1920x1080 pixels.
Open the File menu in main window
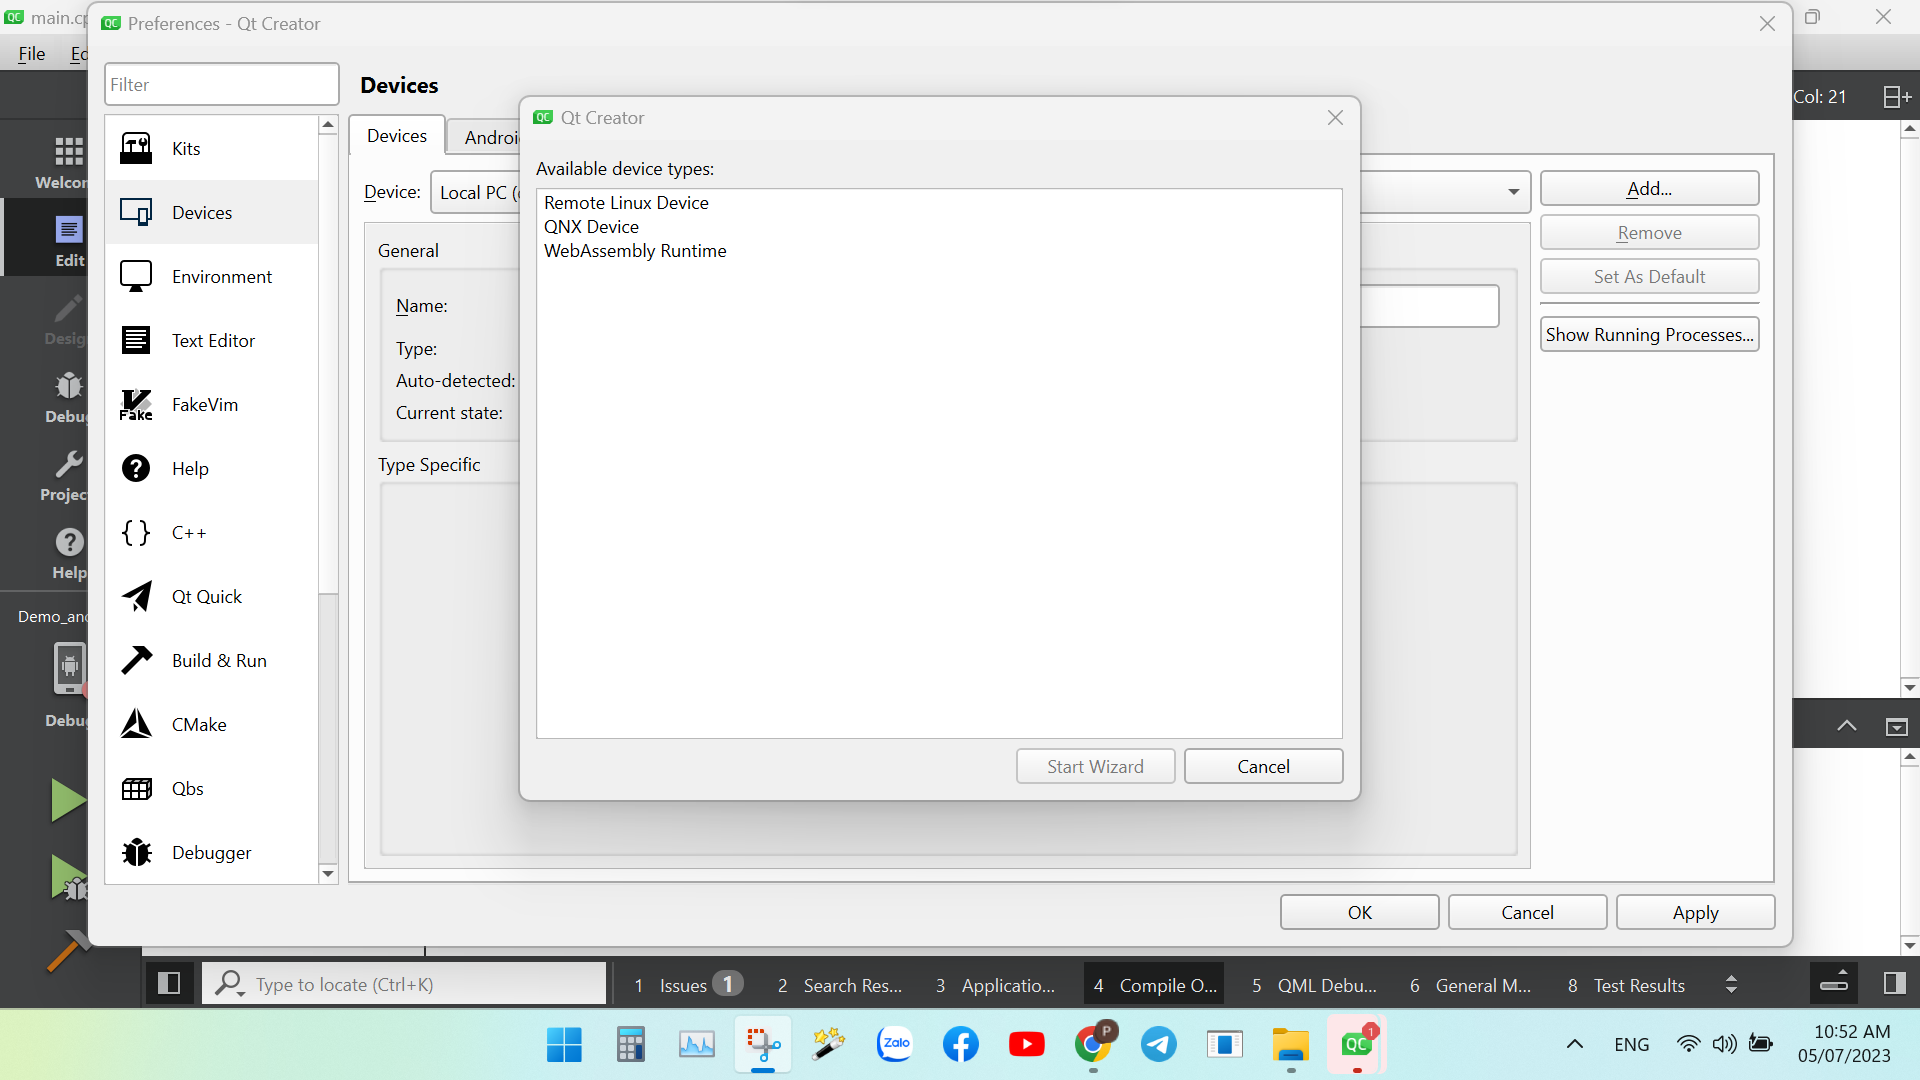click(x=32, y=54)
